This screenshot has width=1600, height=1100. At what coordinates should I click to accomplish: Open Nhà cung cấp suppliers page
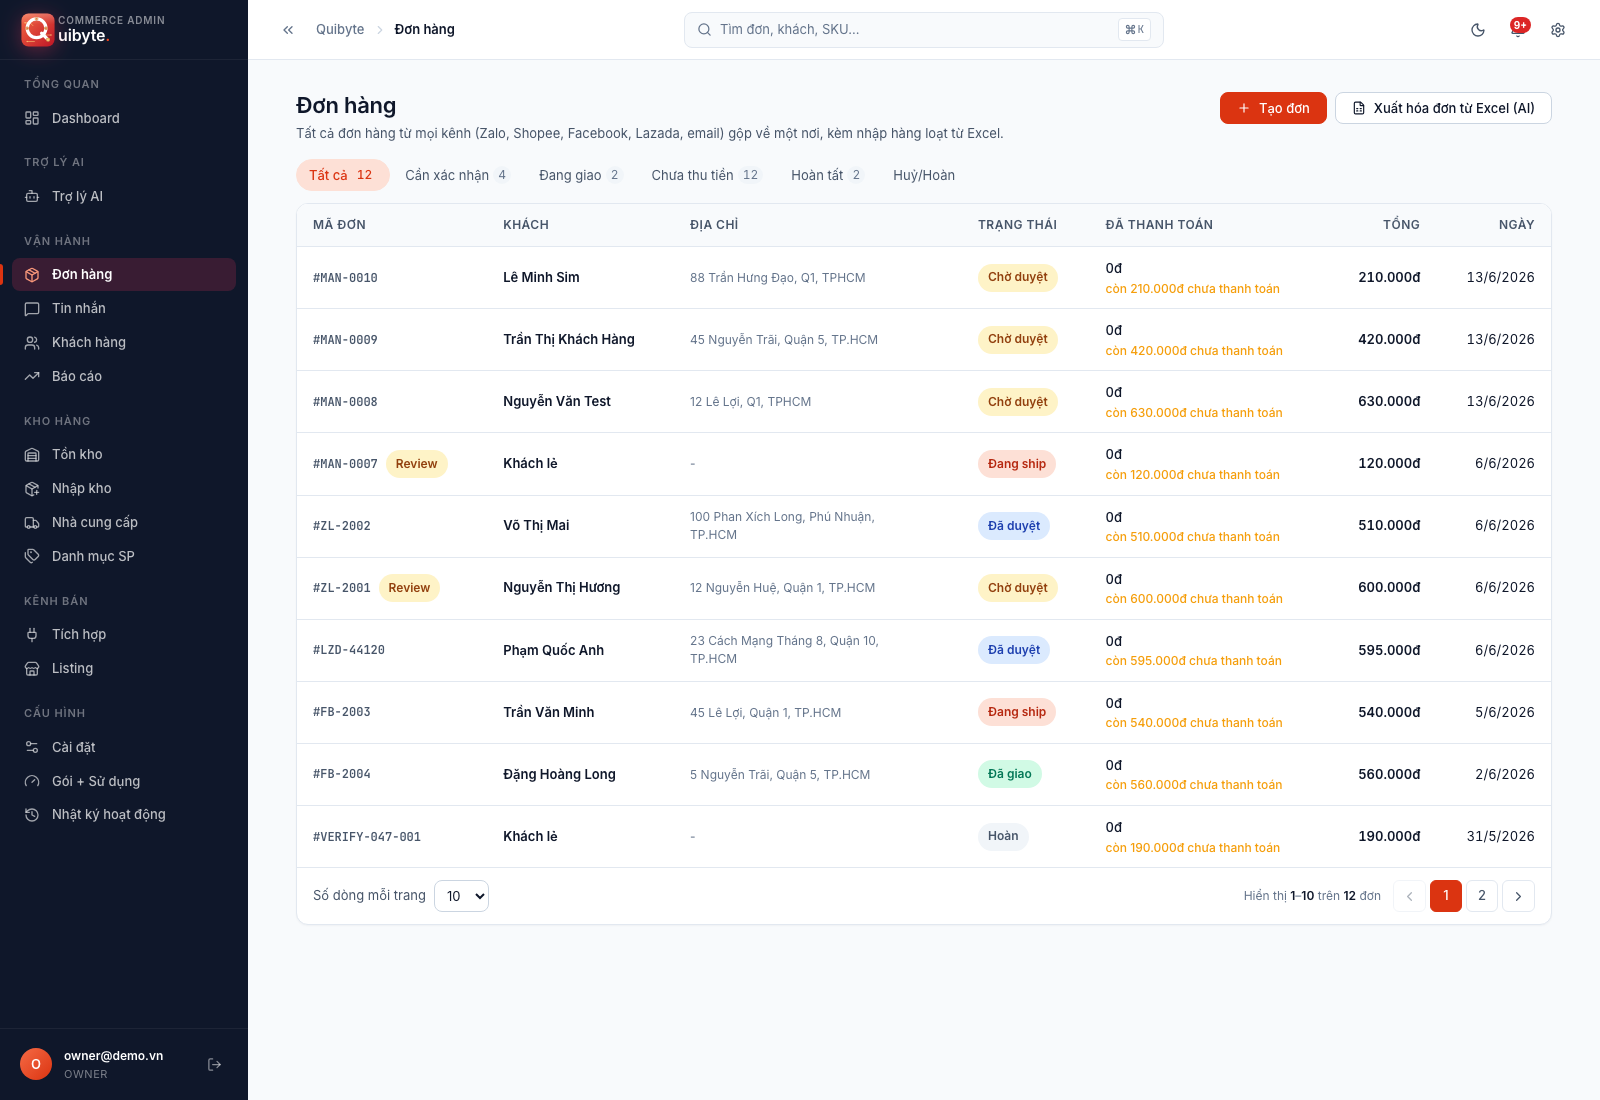[124, 522]
